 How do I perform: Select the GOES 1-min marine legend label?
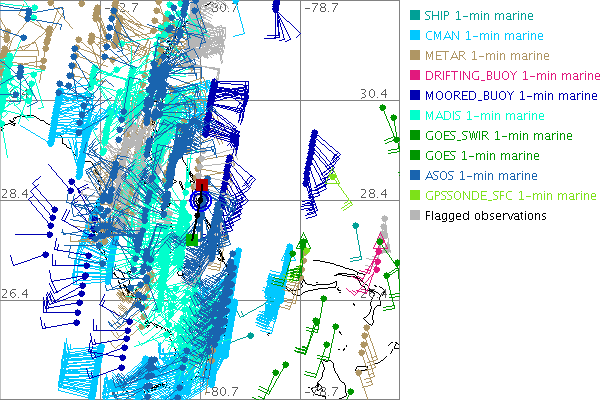tap(476, 156)
